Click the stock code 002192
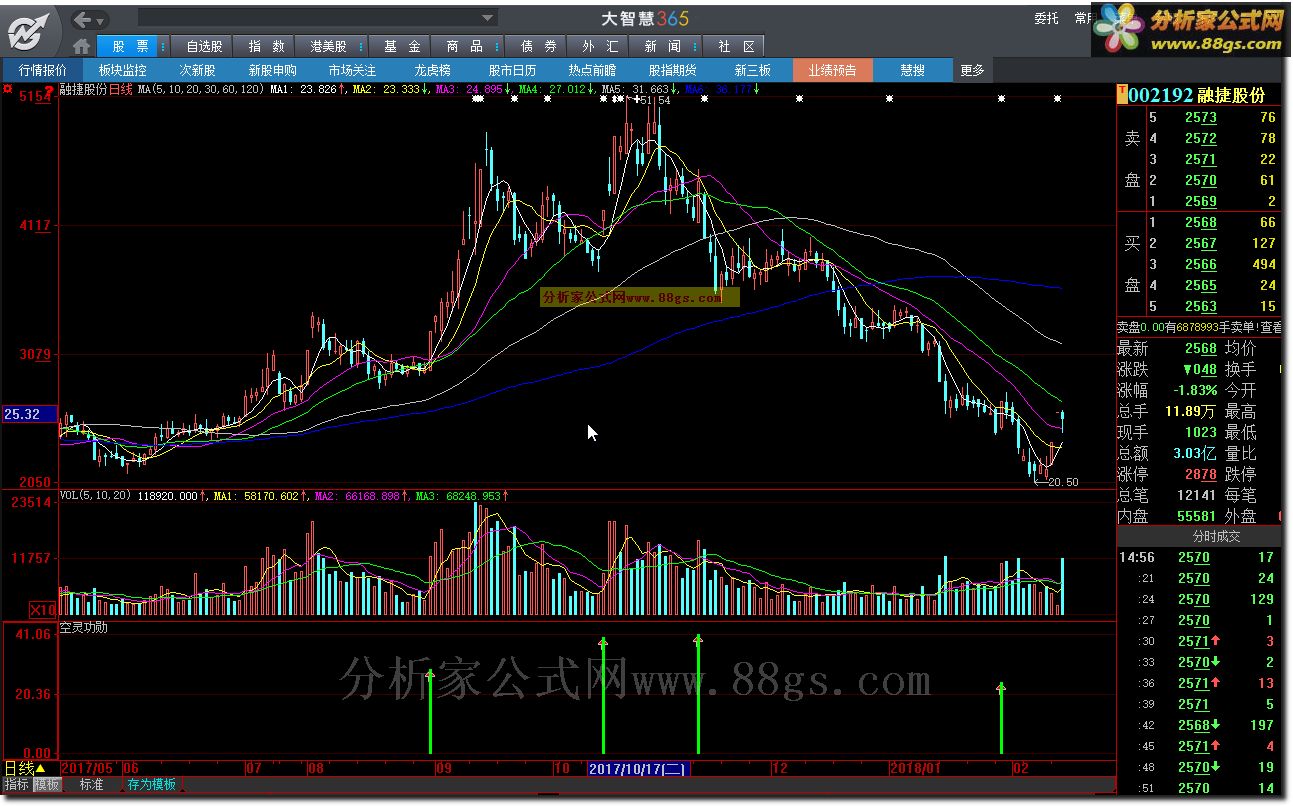This screenshot has width=1293, height=806. pos(1160,95)
